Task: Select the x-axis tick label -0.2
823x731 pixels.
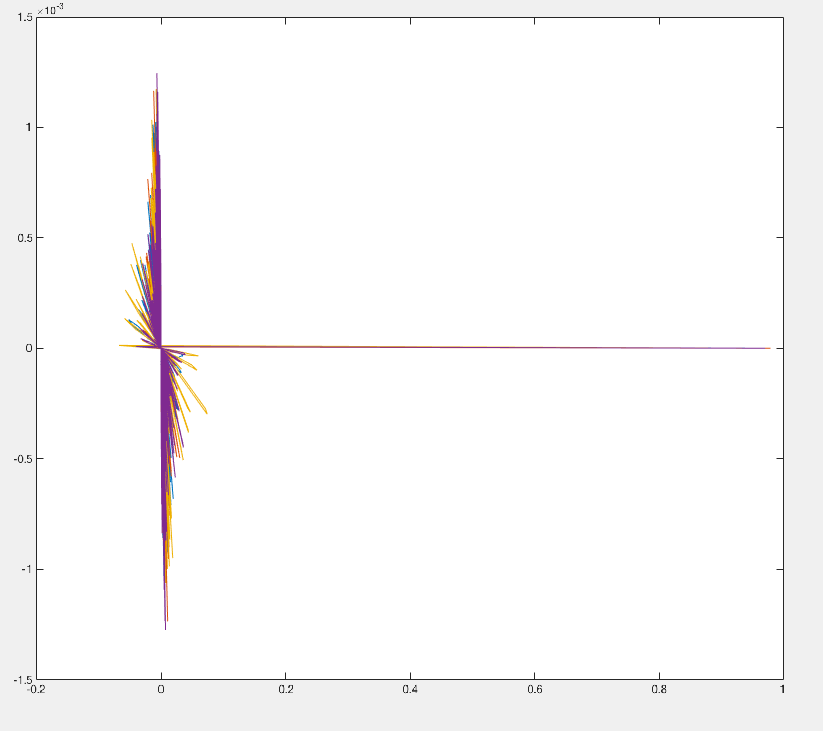Action: click(x=36, y=689)
